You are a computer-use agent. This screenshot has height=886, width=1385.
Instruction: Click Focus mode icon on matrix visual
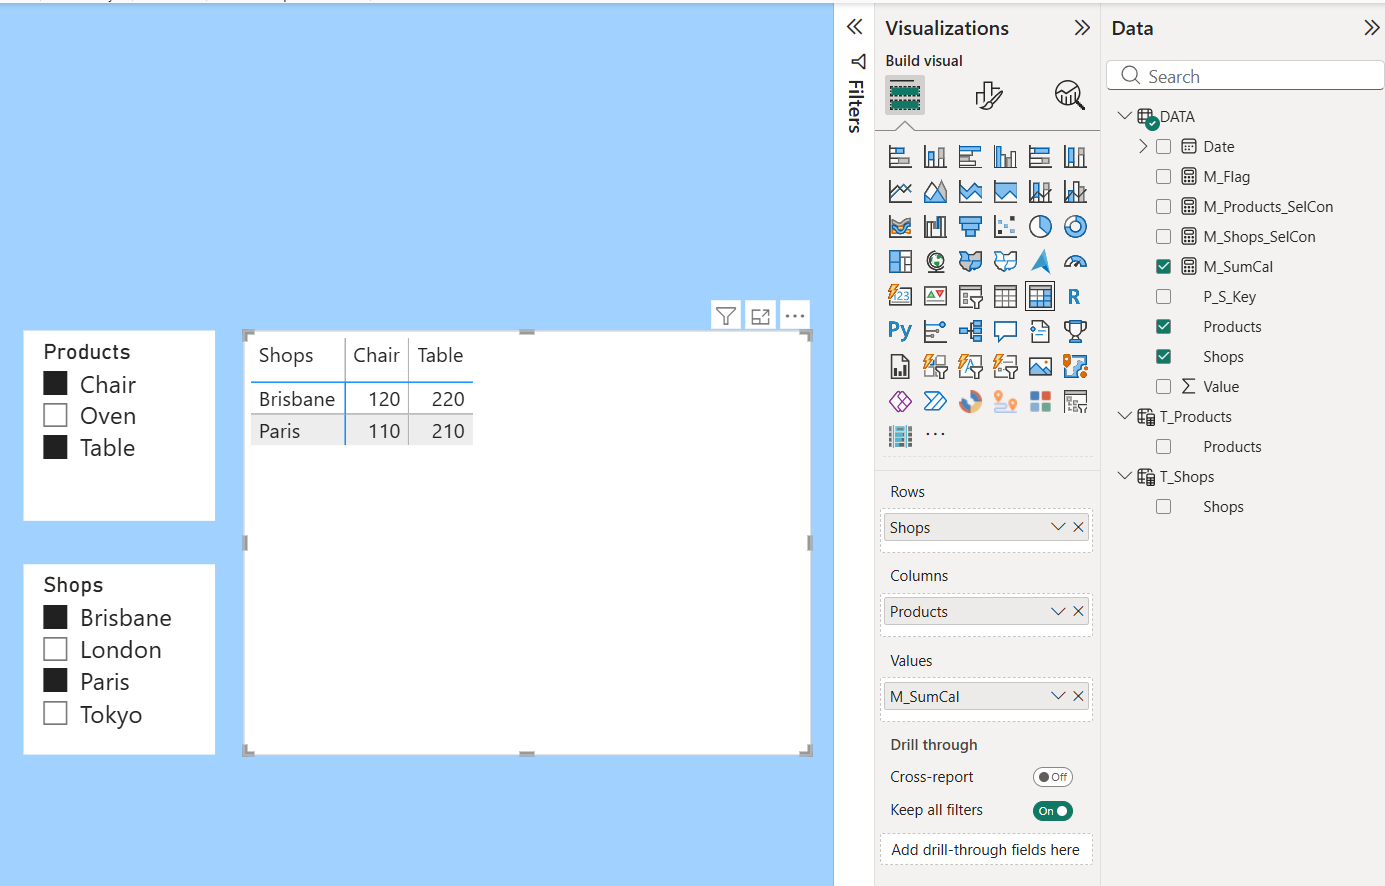[760, 316]
